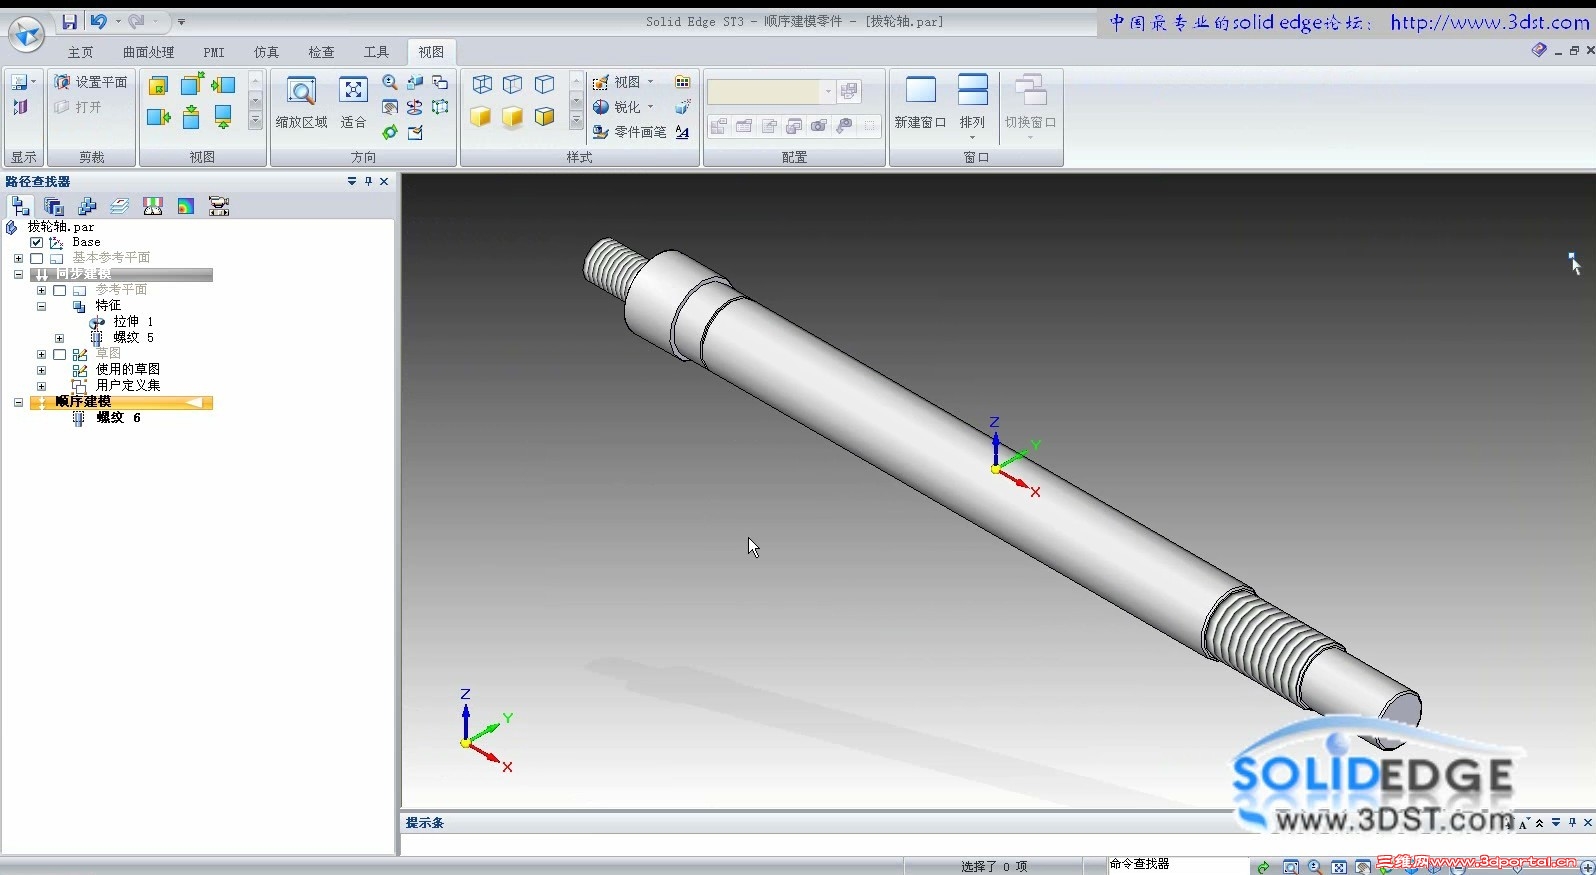The height and width of the screenshot is (875, 1596).
Task: Collapse the 特征 tree node
Action: click(41, 306)
